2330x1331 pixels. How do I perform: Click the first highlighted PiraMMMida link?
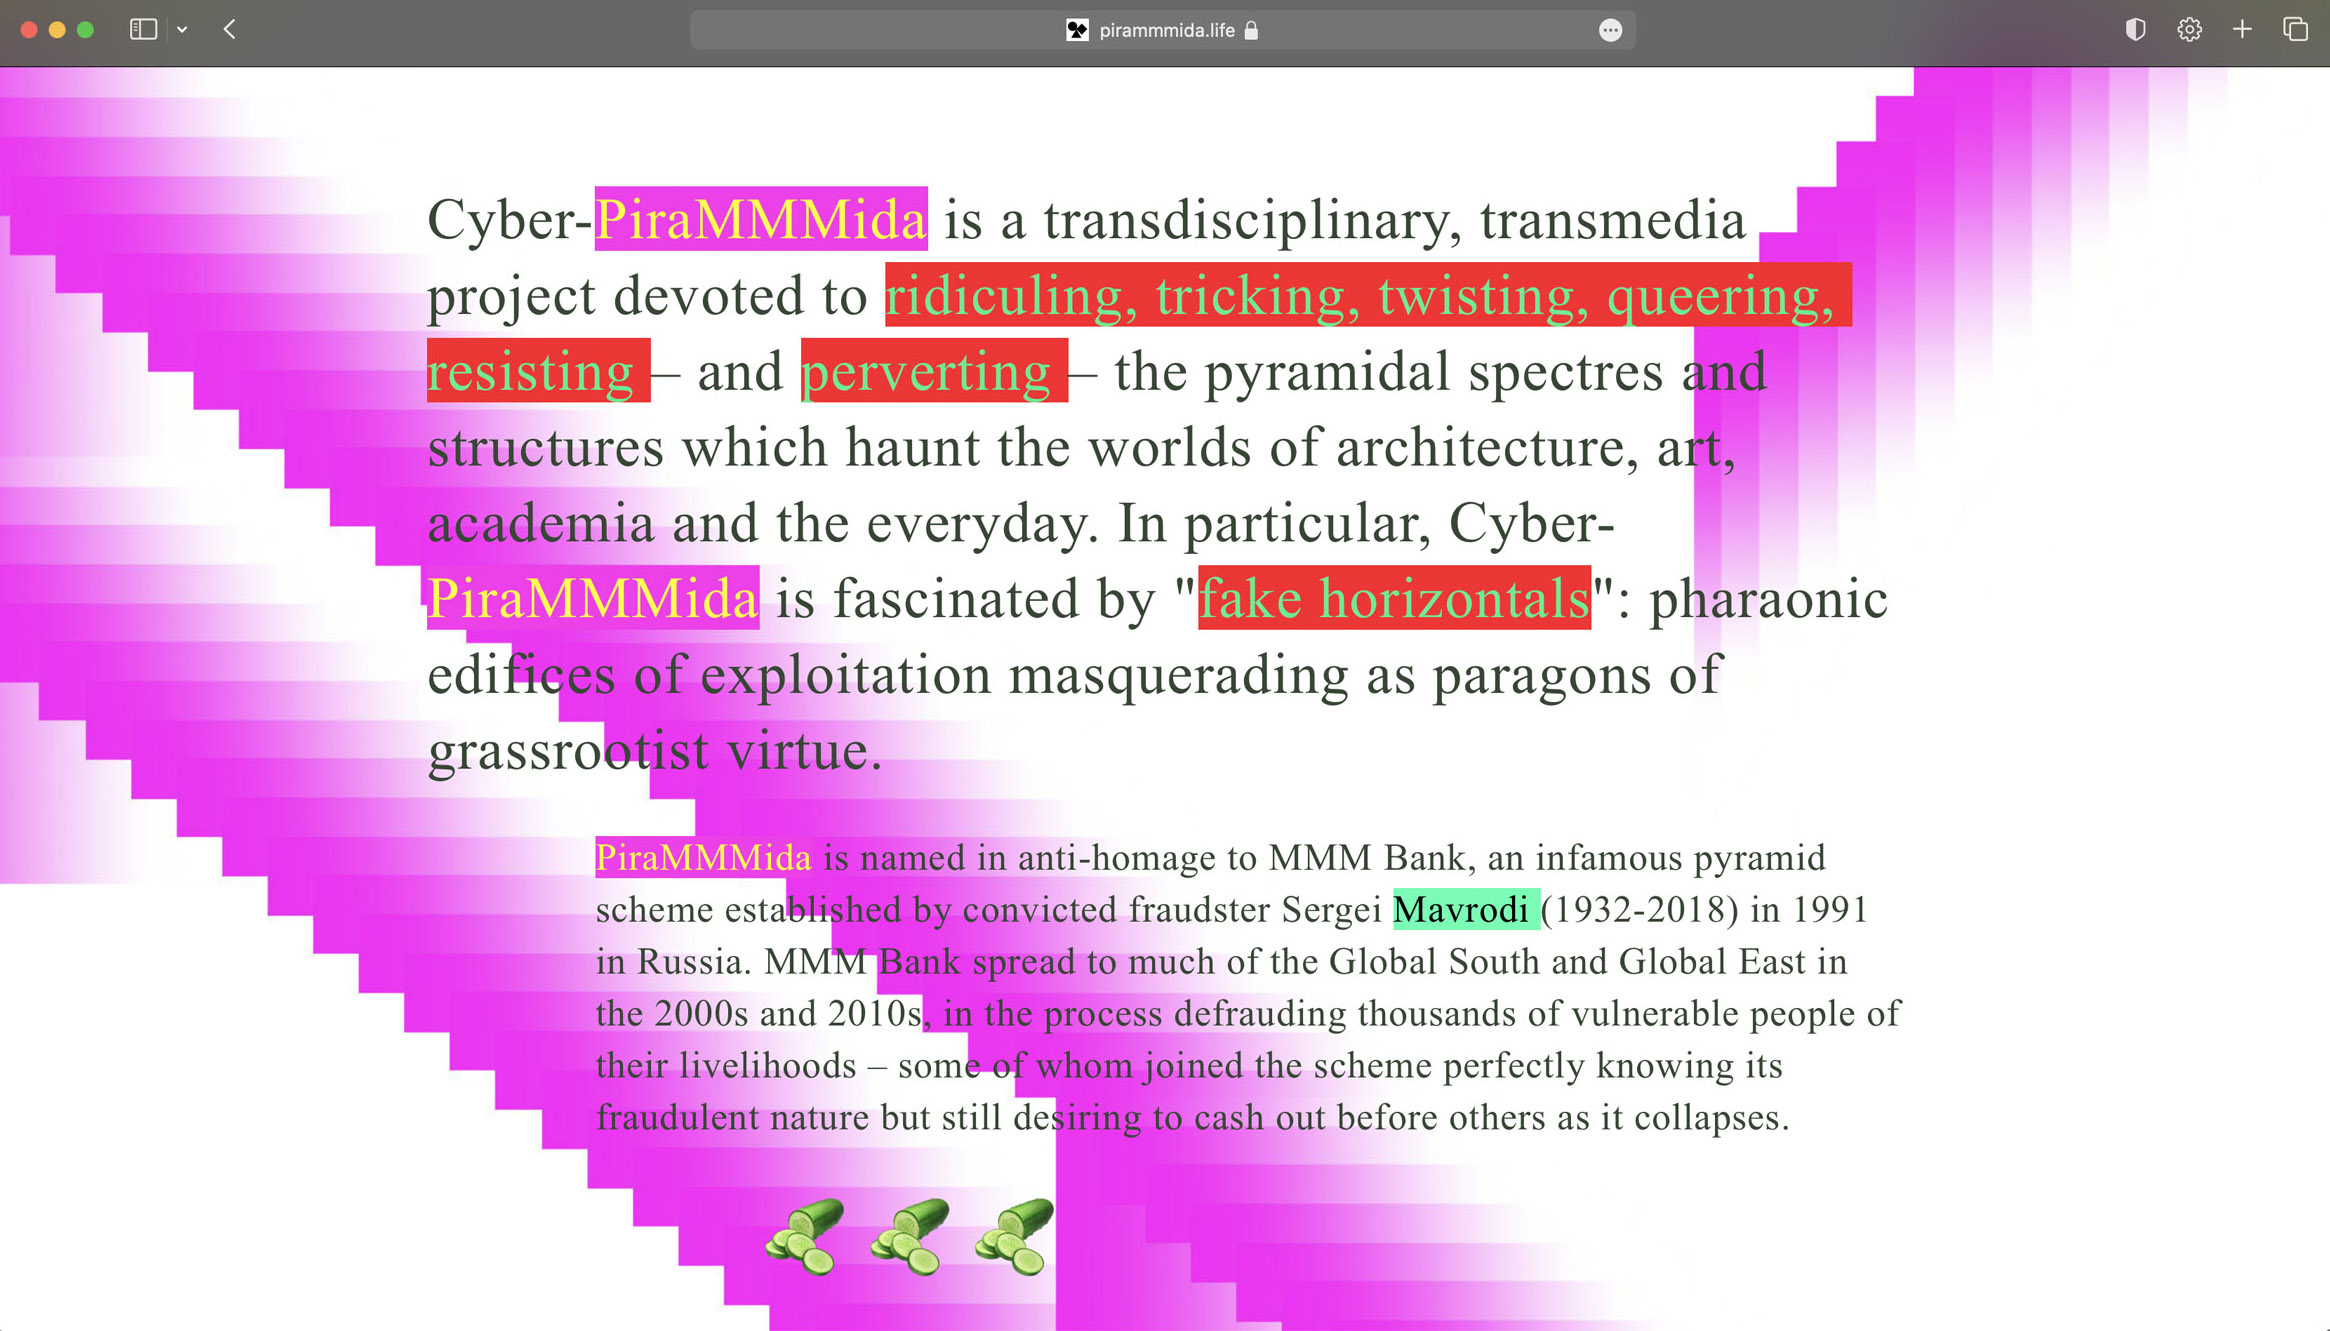(760, 219)
